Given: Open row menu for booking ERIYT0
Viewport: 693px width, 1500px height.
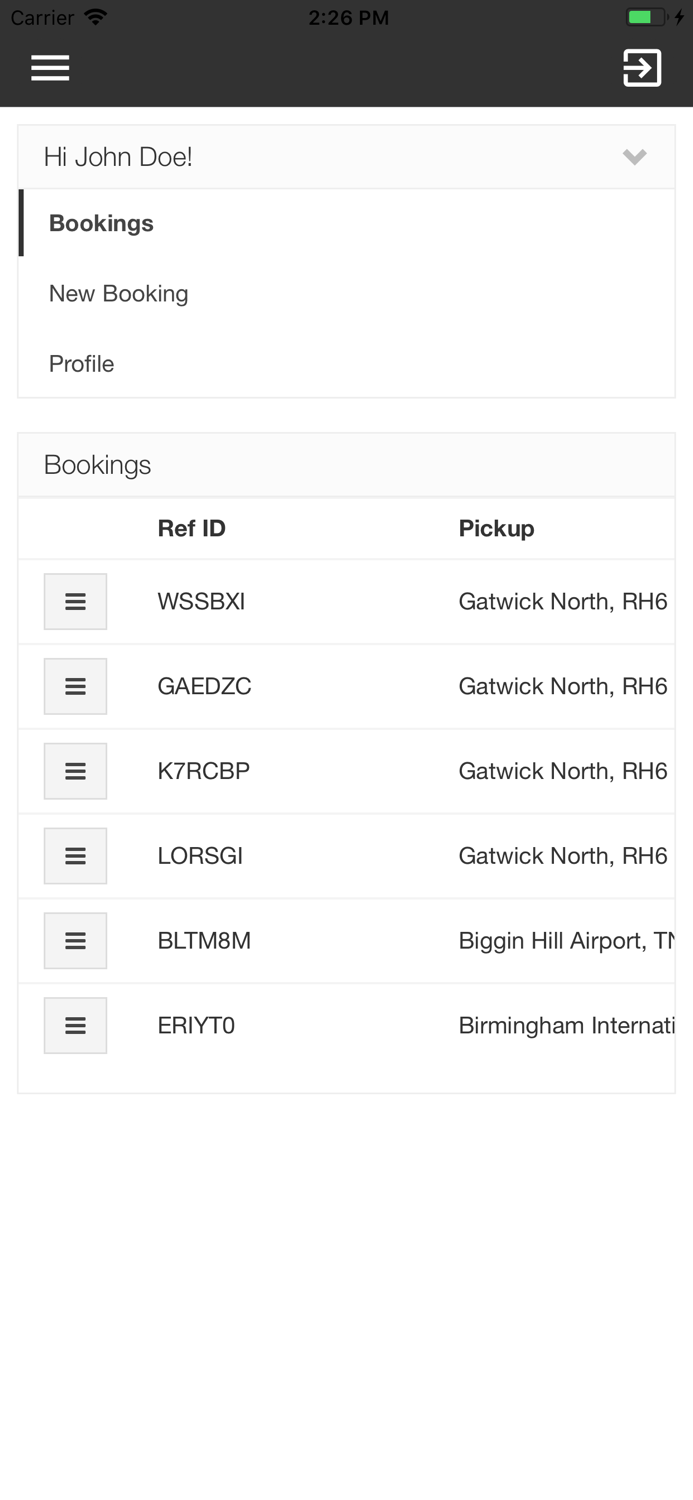Looking at the screenshot, I should click(x=75, y=1026).
